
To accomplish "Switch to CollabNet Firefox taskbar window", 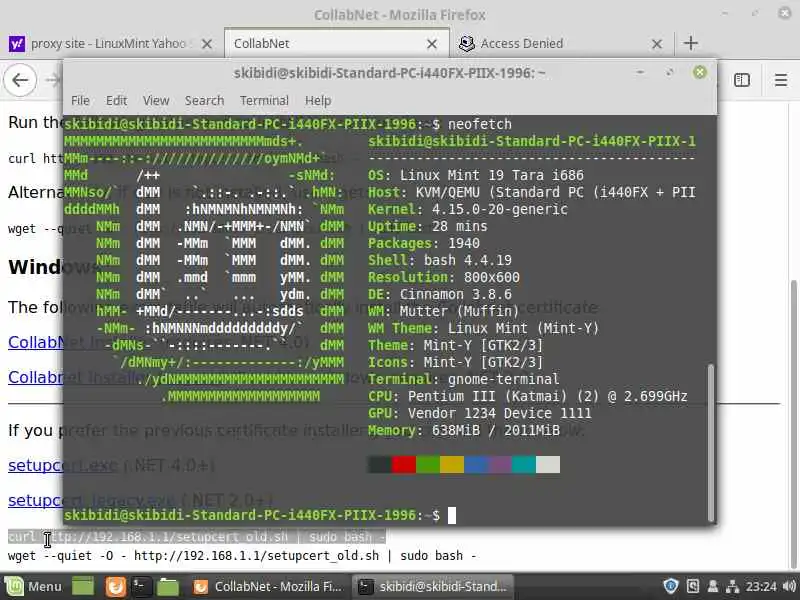I will coord(267,587).
